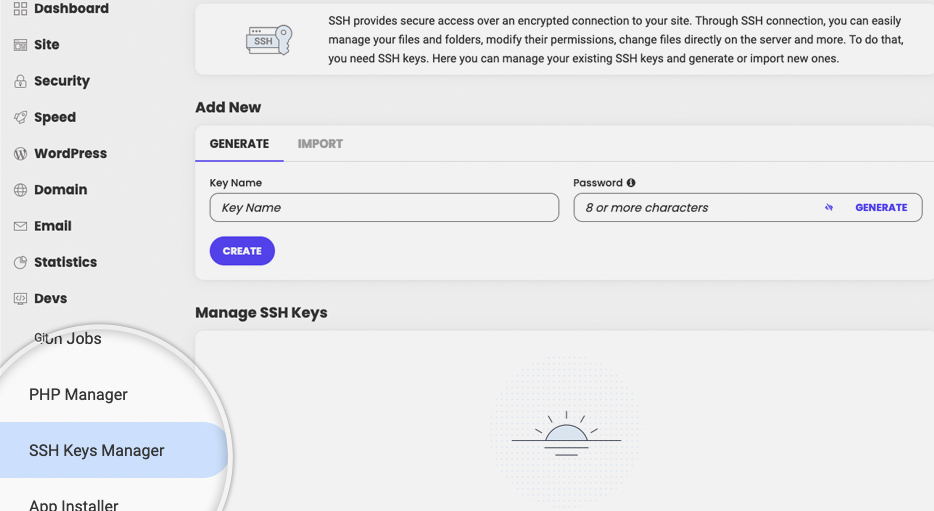
Task: Click the WordPress logo icon
Action: point(20,154)
